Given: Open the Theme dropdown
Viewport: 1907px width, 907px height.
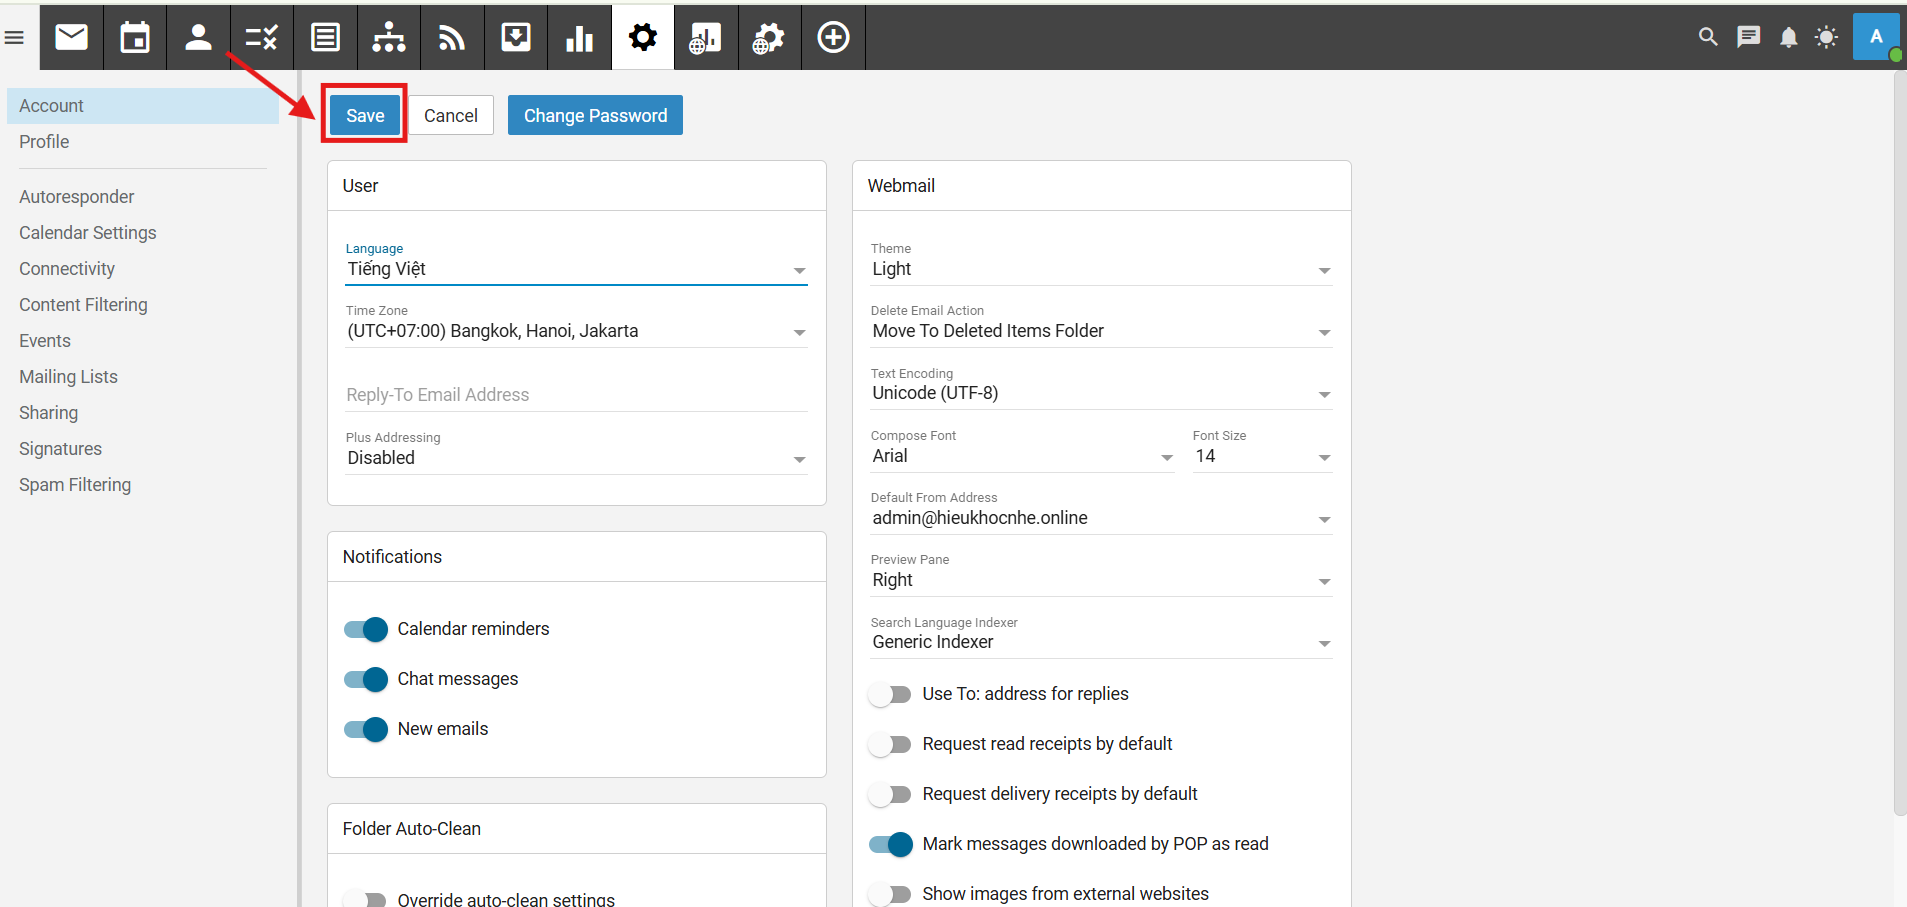Looking at the screenshot, I should point(1100,269).
